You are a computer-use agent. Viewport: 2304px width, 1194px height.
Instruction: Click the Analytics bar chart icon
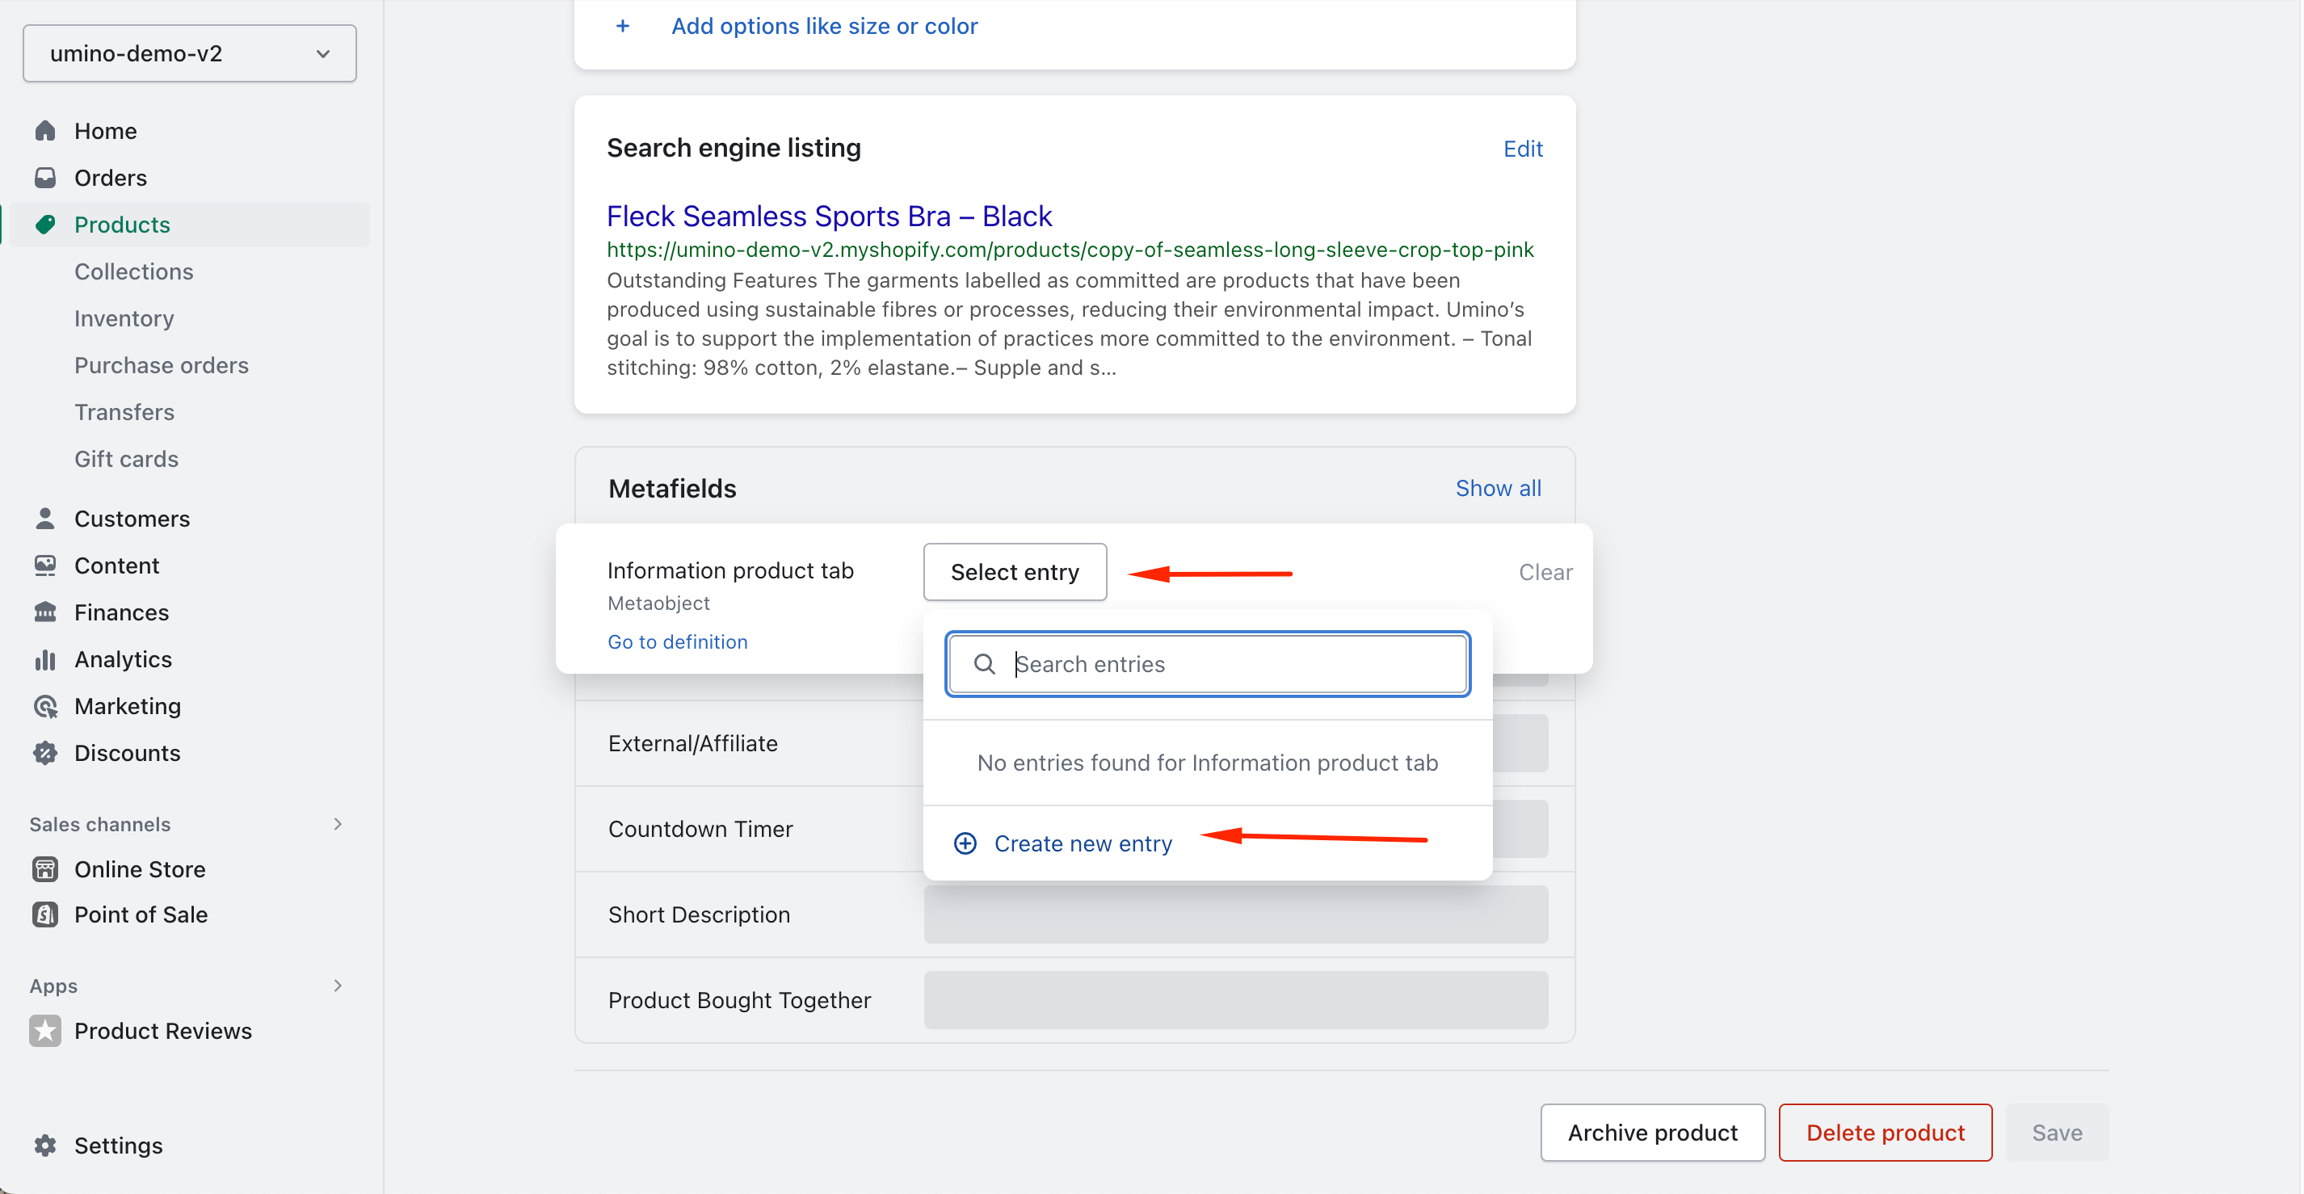pos(45,660)
